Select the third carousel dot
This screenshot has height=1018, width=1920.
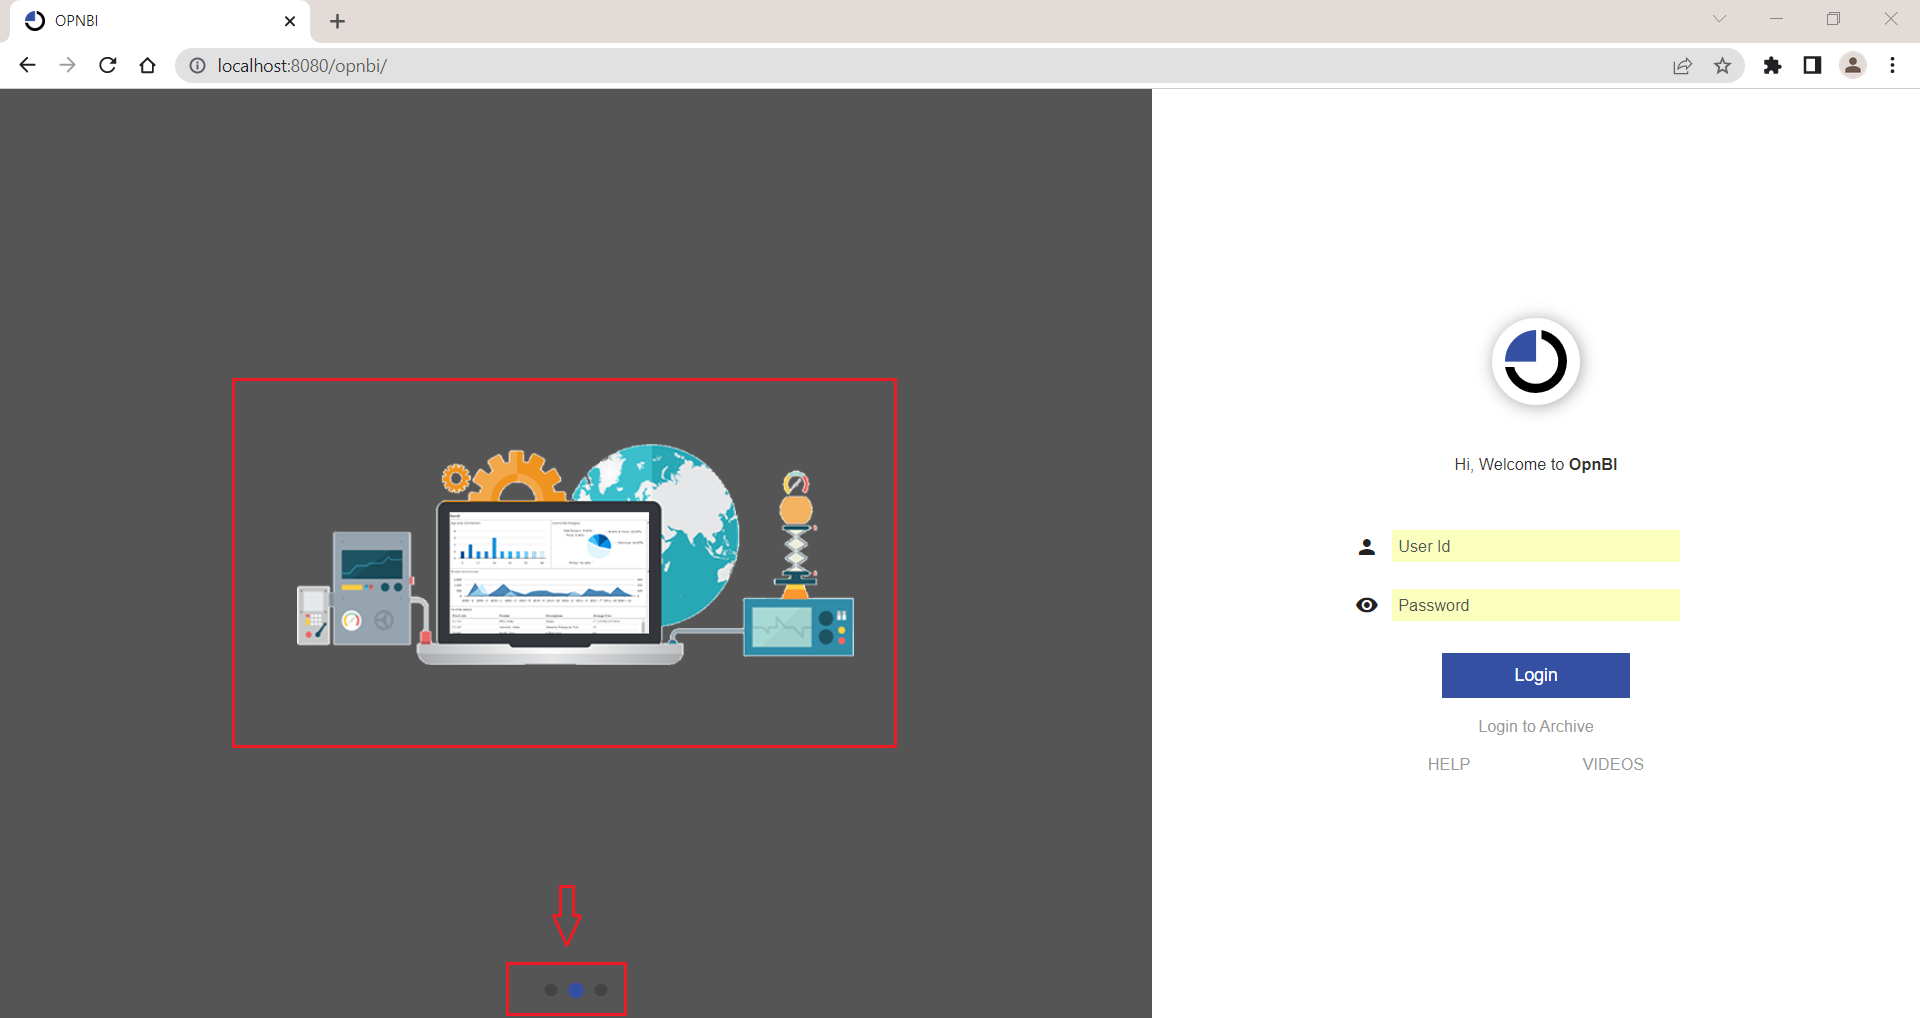[x=601, y=990]
